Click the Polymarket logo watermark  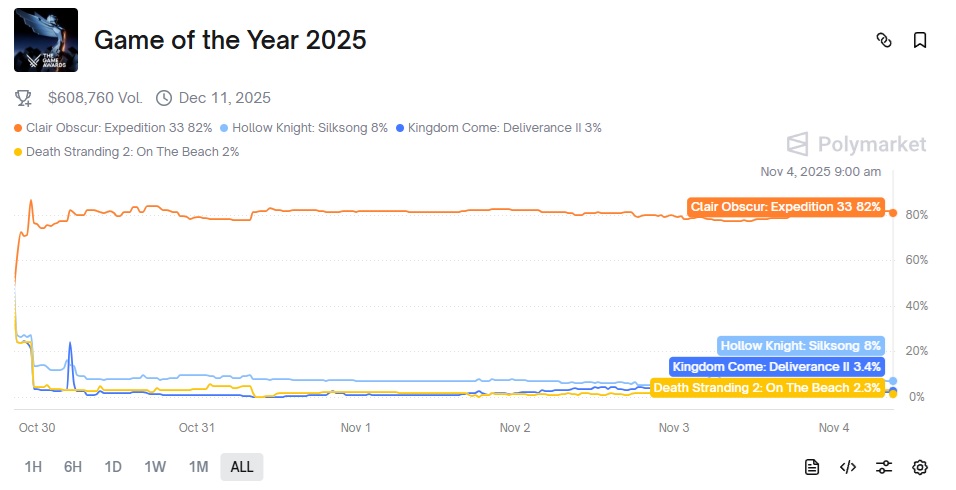coord(856,144)
